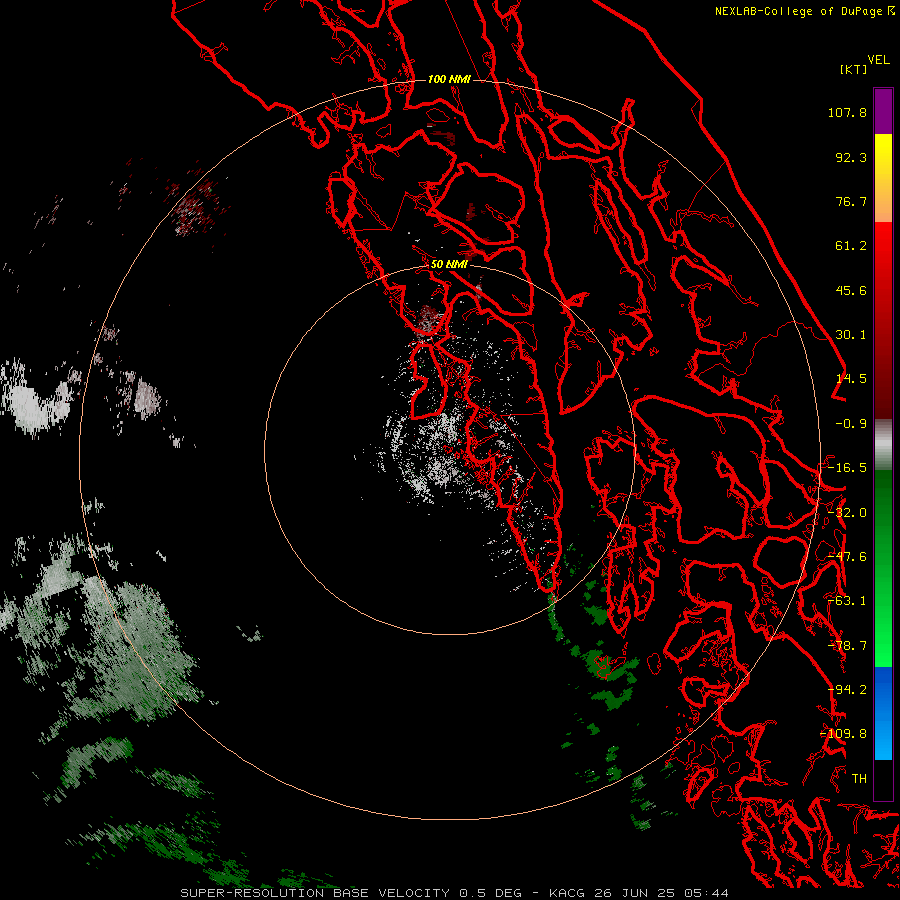Click the VEL label above color scale
Image resolution: width=900 pixels, height=900 pixels.
tap(878, 60)
